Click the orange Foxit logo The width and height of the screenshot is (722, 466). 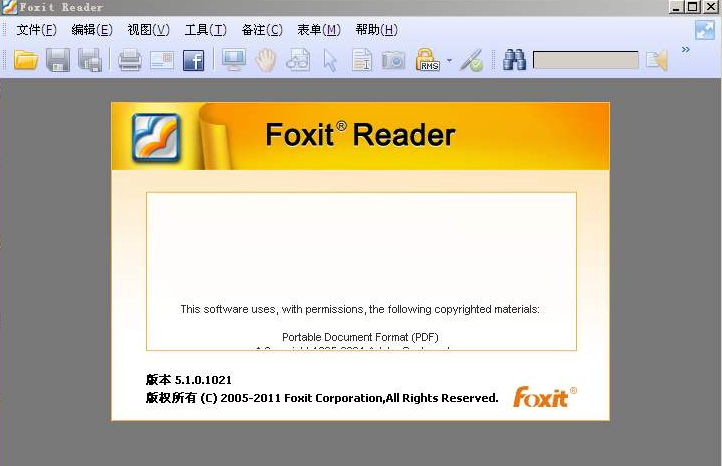click(545, 396)
